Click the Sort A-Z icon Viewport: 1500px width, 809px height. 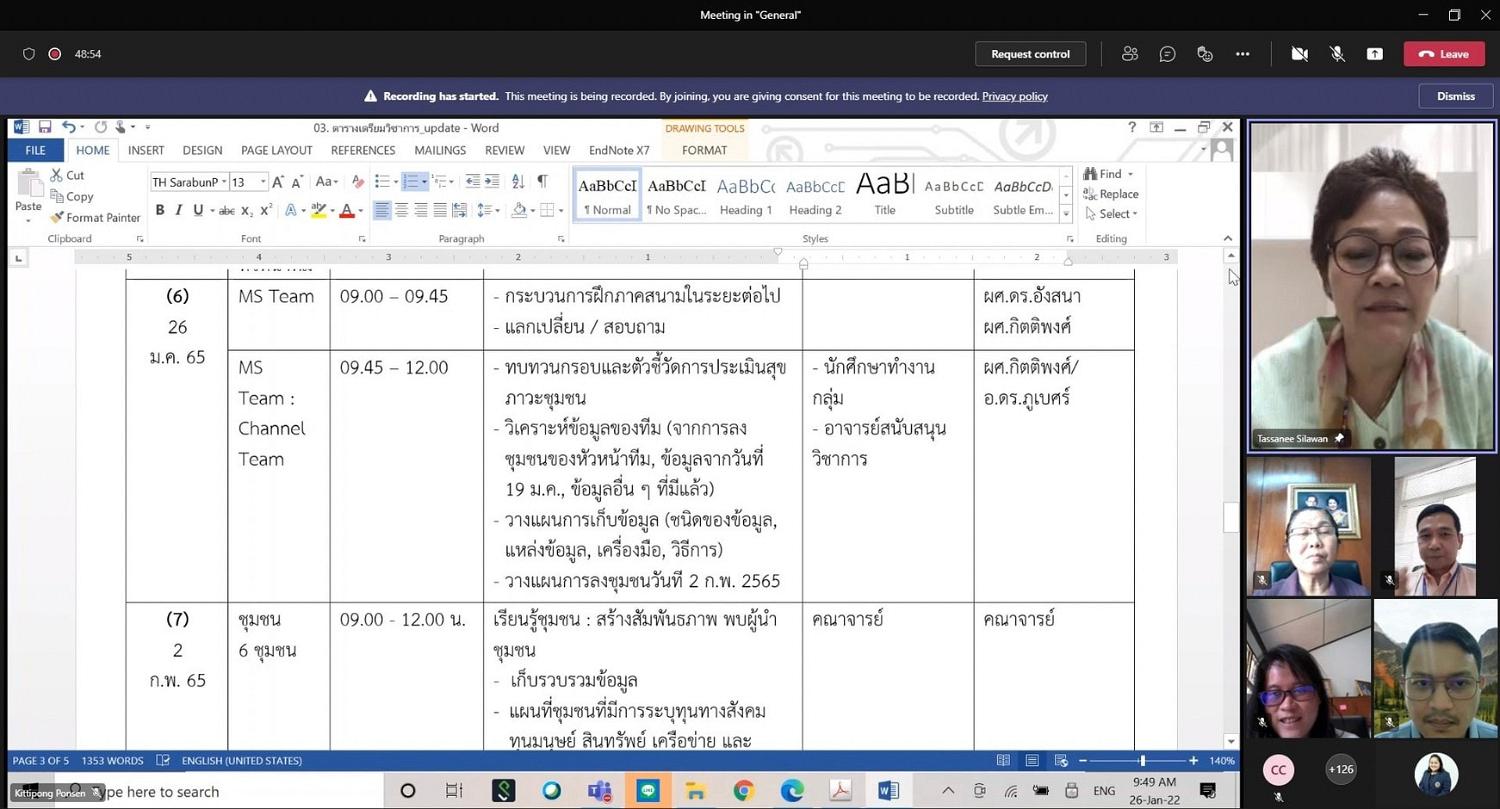point(518,182)
